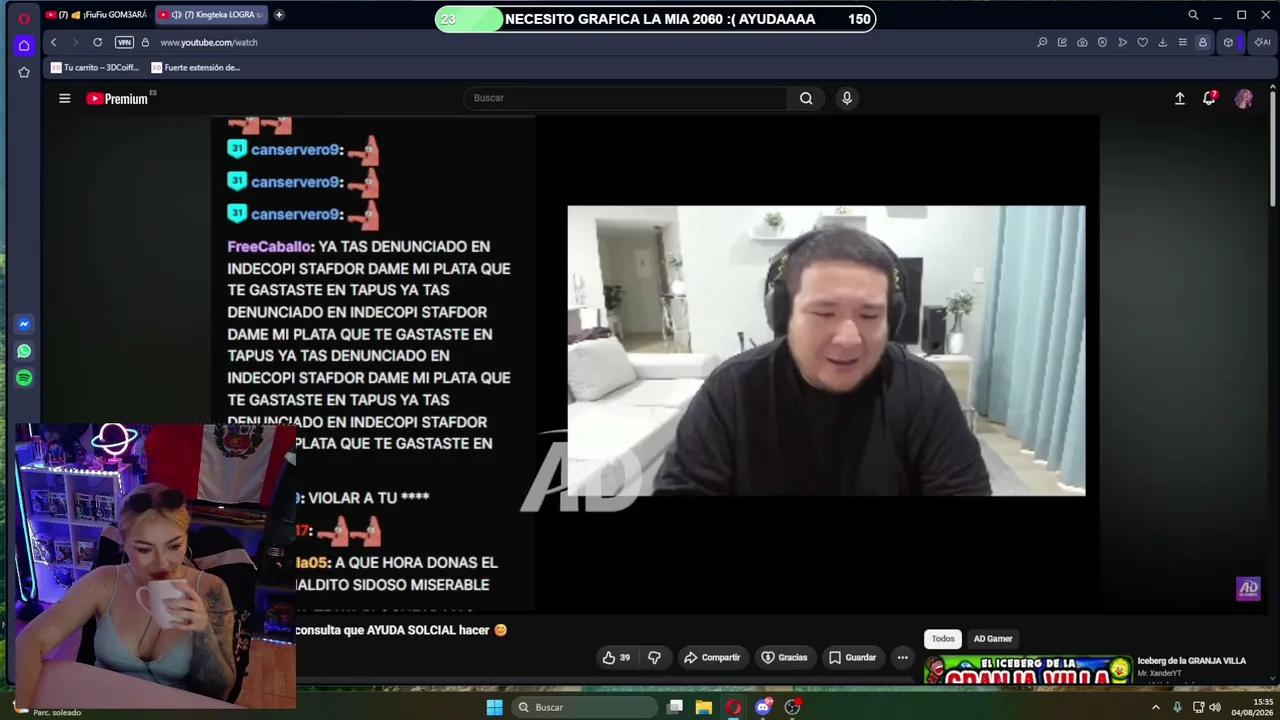Screen dimensions: 1280x720
Task: Open bookmarks star in Opera sidebar
Action: (x=24, y=72)
